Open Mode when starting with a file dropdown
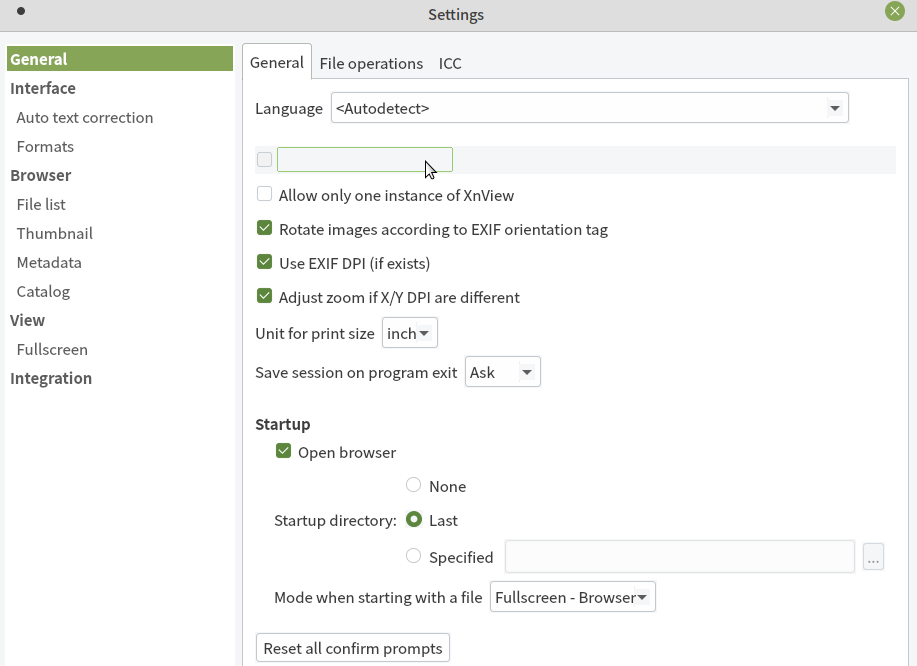 (572, 597)
